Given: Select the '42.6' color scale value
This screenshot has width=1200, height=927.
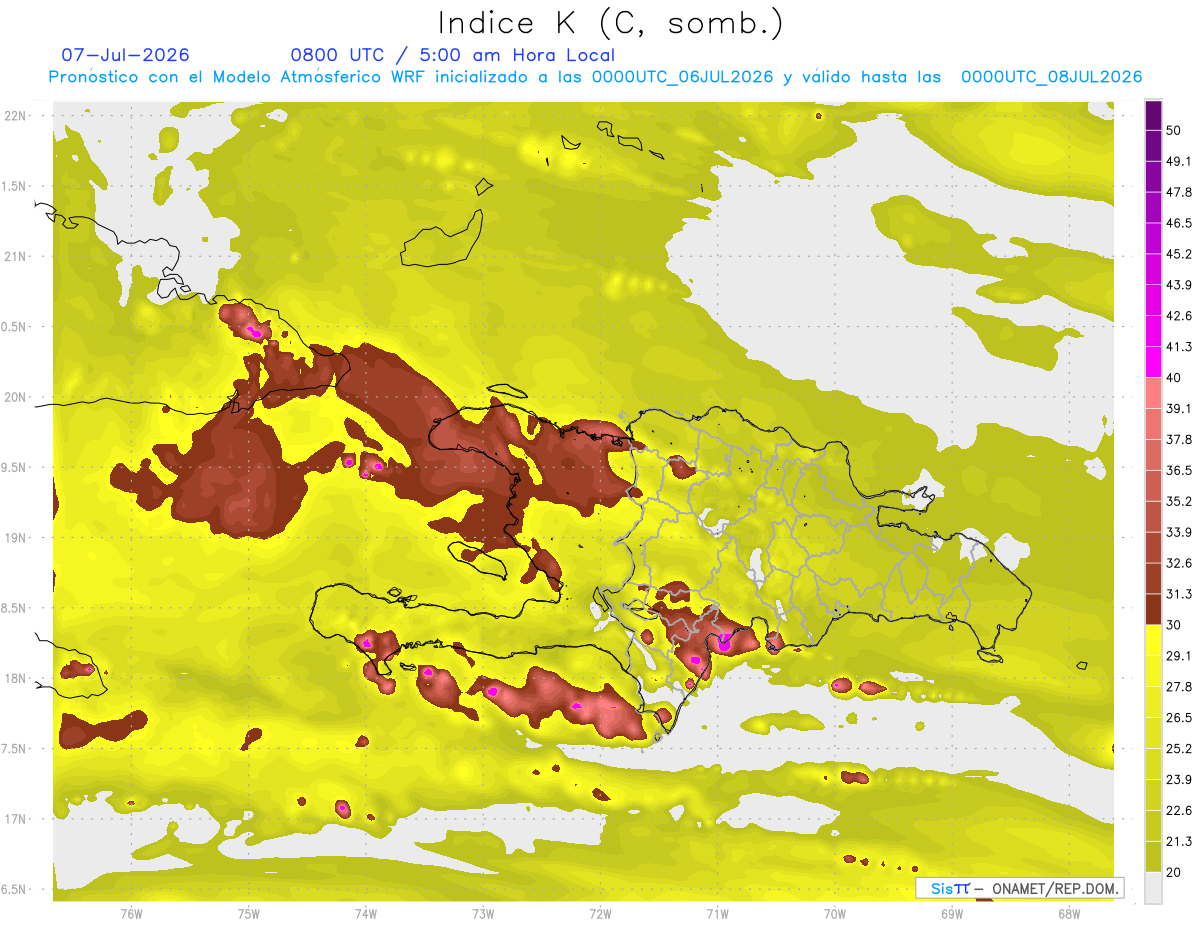Looking at the screenshot, I should click(x=1178, y=316).
